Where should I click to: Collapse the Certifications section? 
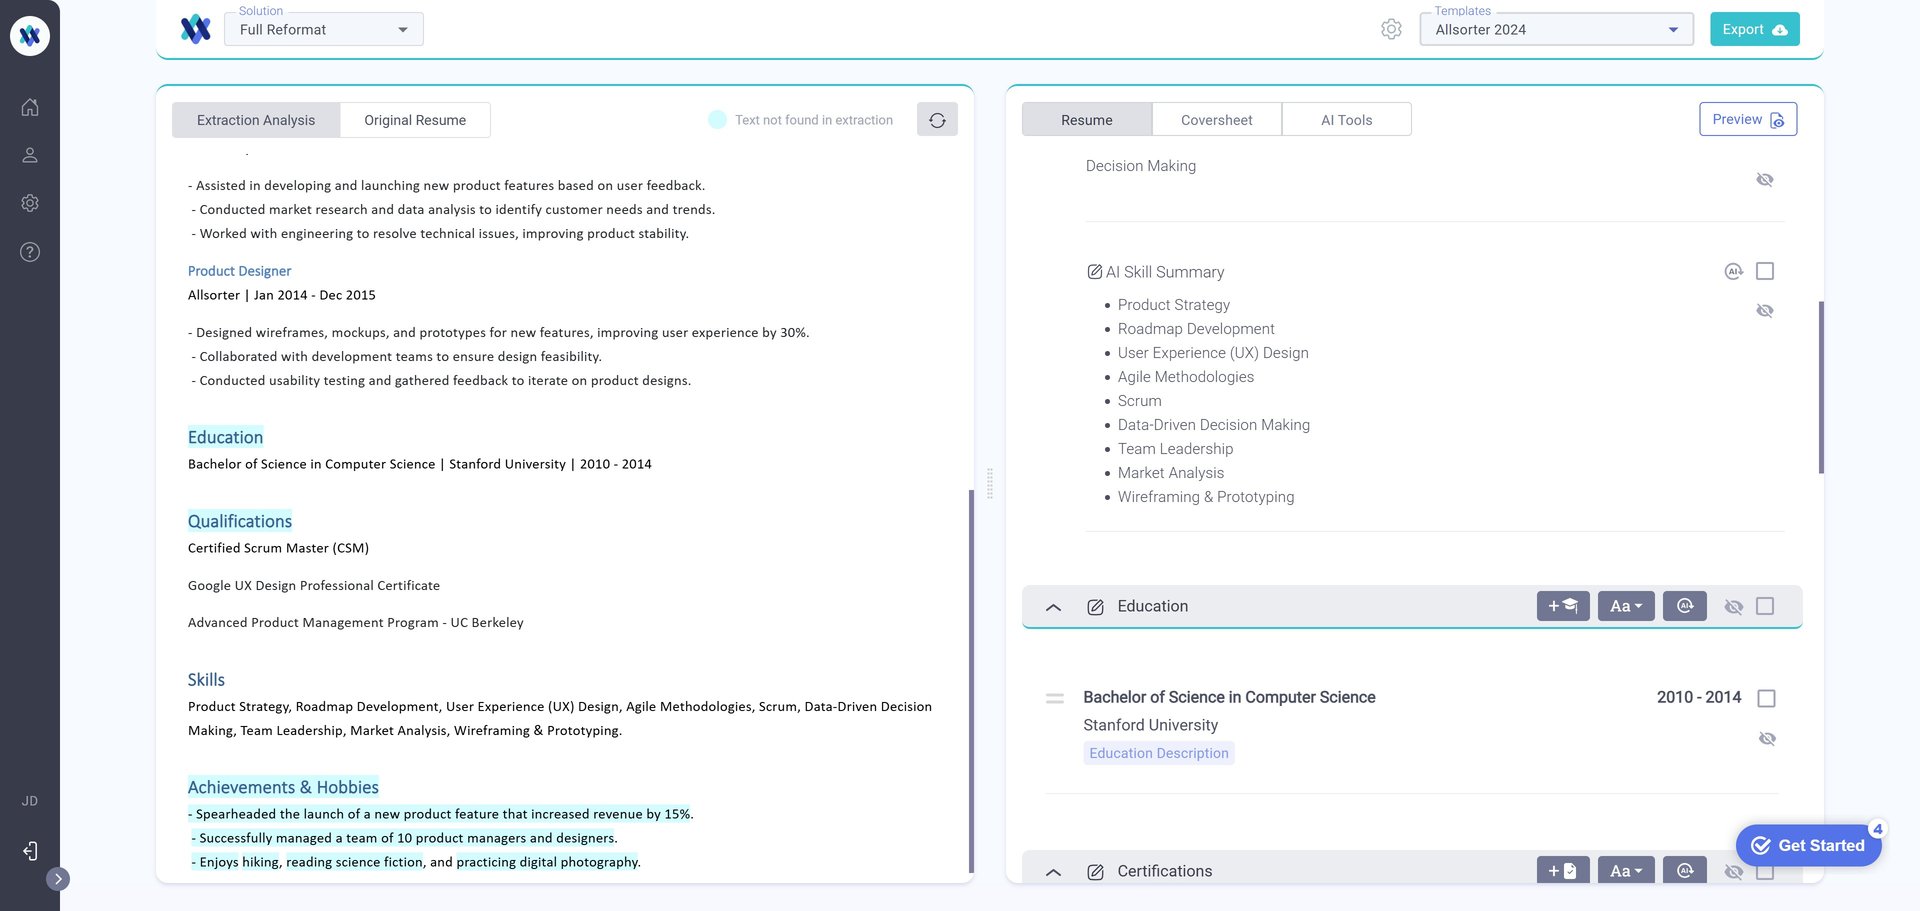tap(1053, 872)
